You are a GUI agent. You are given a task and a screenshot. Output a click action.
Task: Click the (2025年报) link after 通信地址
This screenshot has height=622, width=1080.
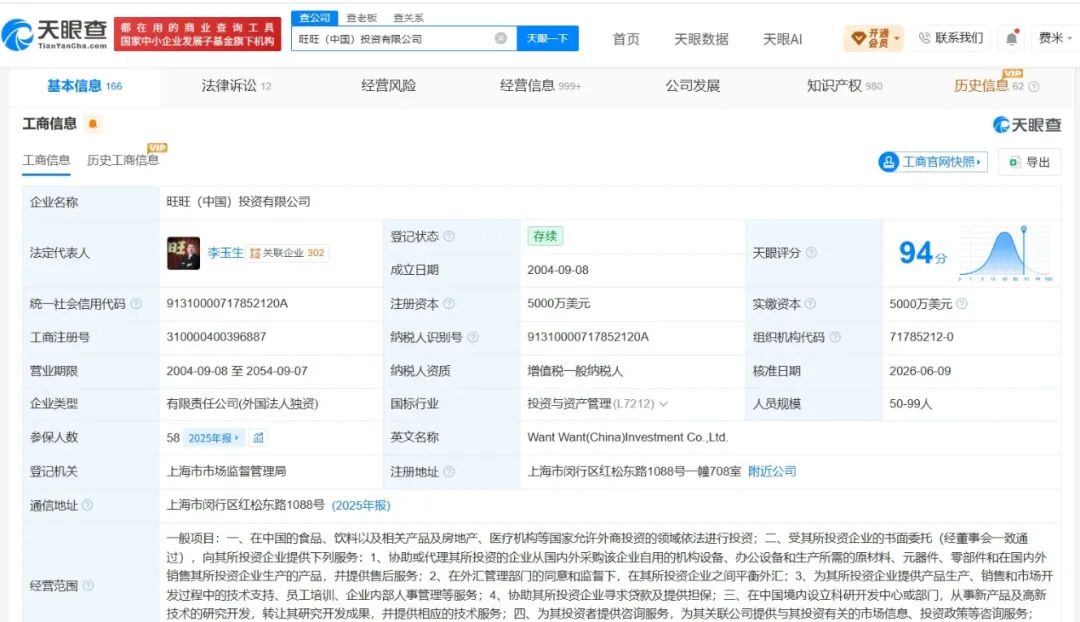pos(361,506)
